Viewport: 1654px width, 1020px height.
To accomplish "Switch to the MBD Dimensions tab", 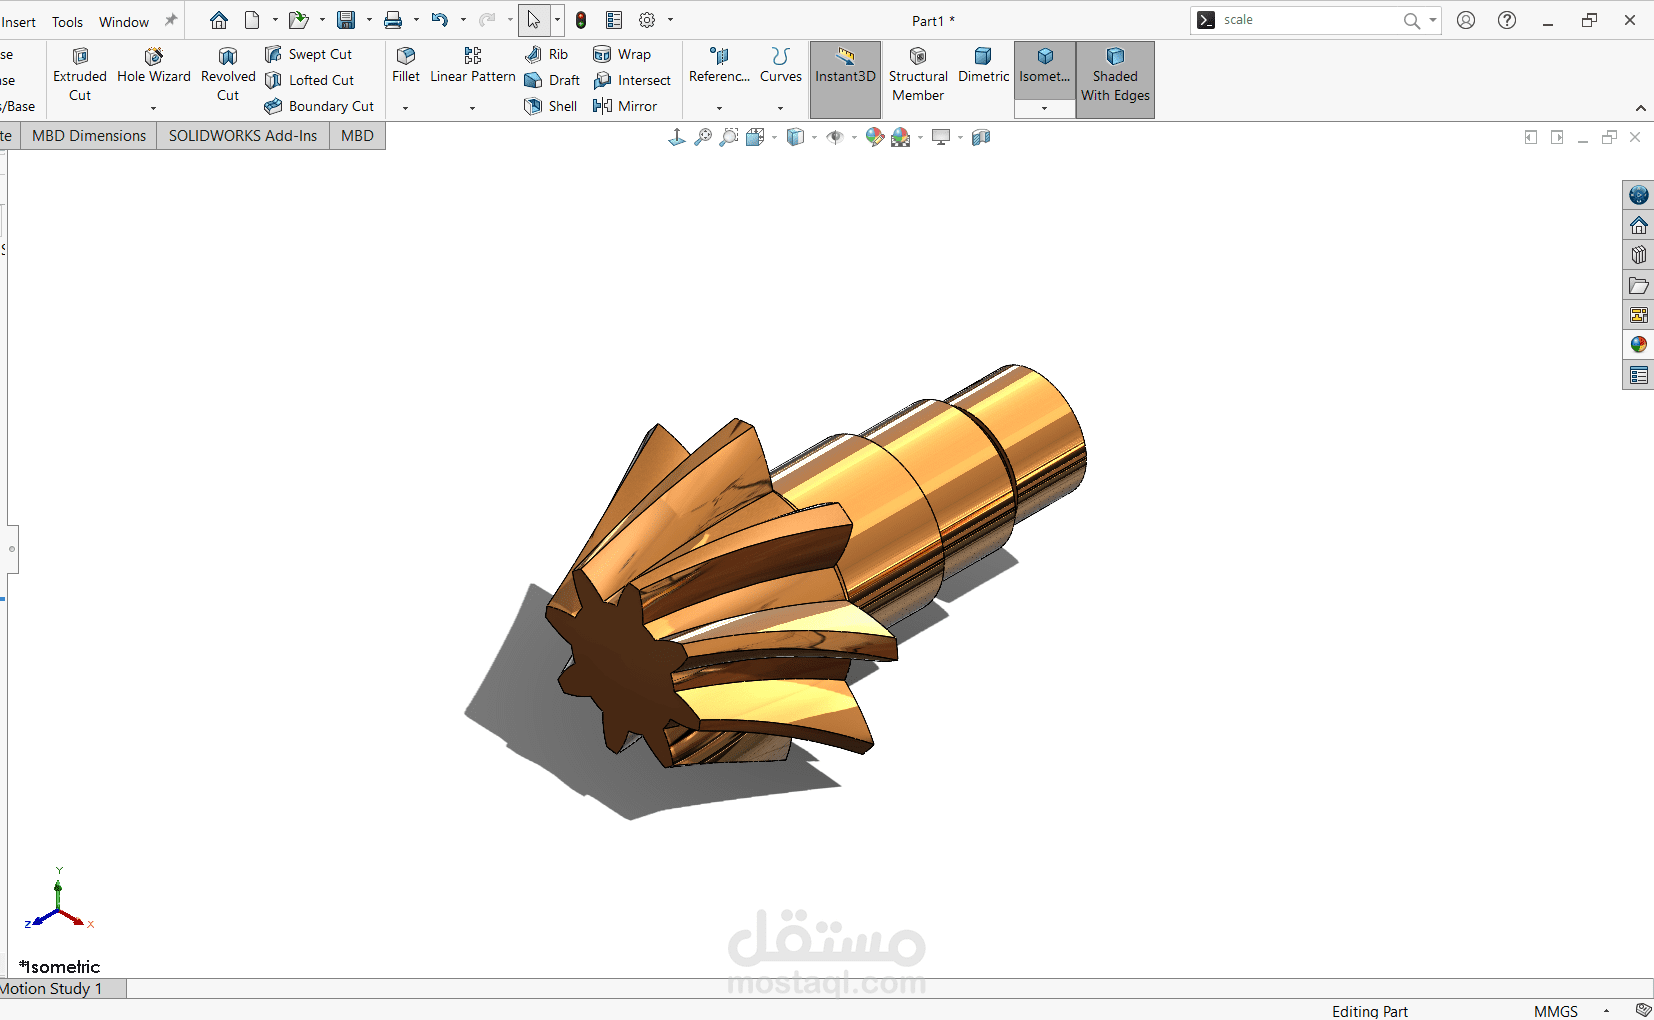I will pos(89,136).
